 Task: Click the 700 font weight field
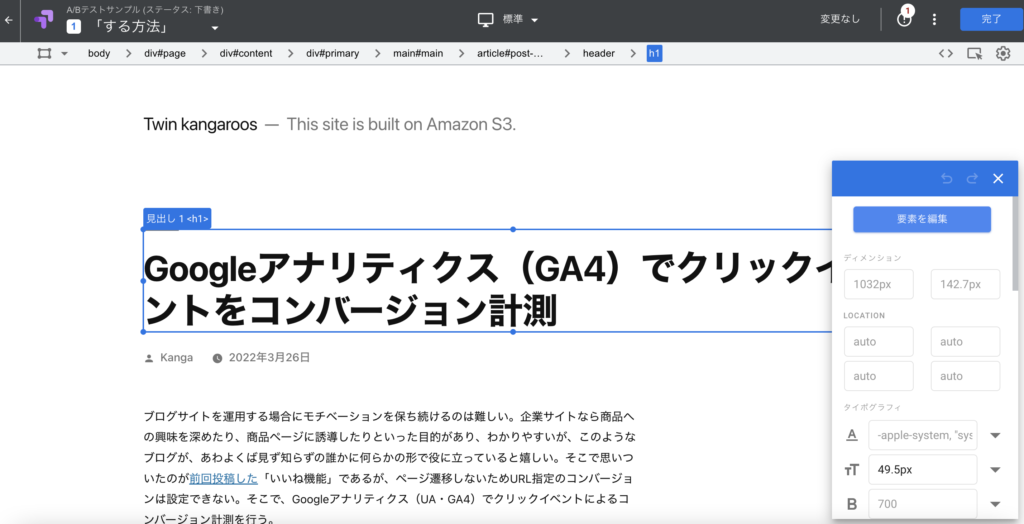click(923, 504)
